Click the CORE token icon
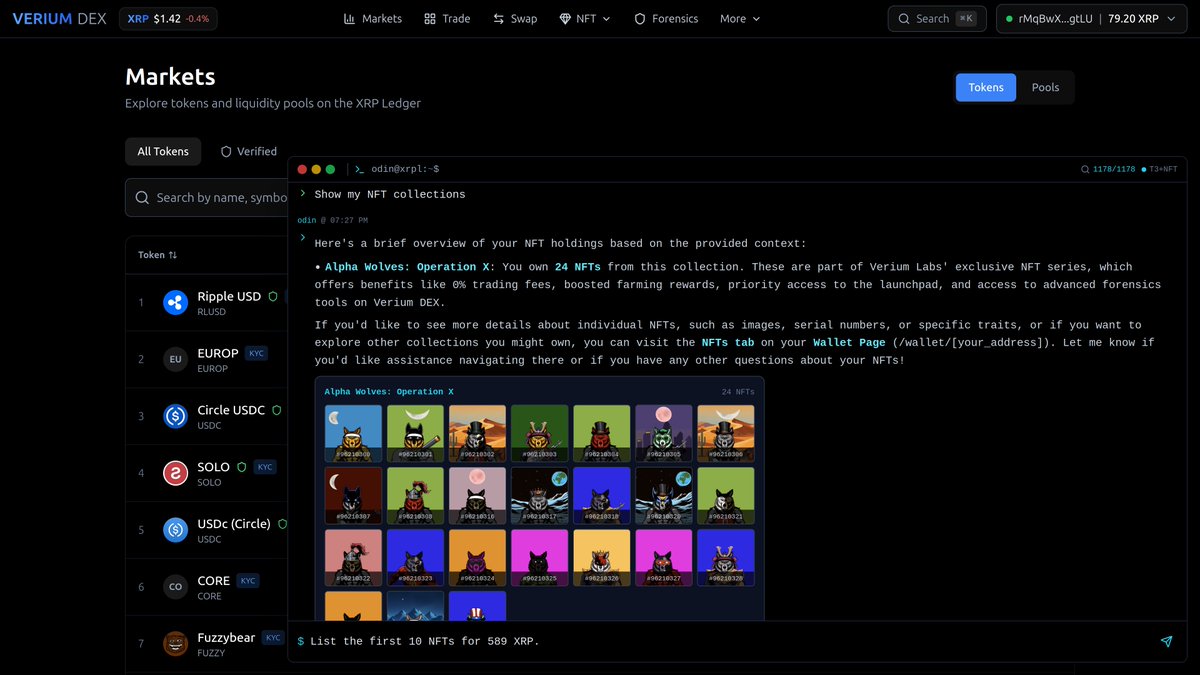Image resolution: width=1200 pixels, height=675 pixels. click(176, 587)
